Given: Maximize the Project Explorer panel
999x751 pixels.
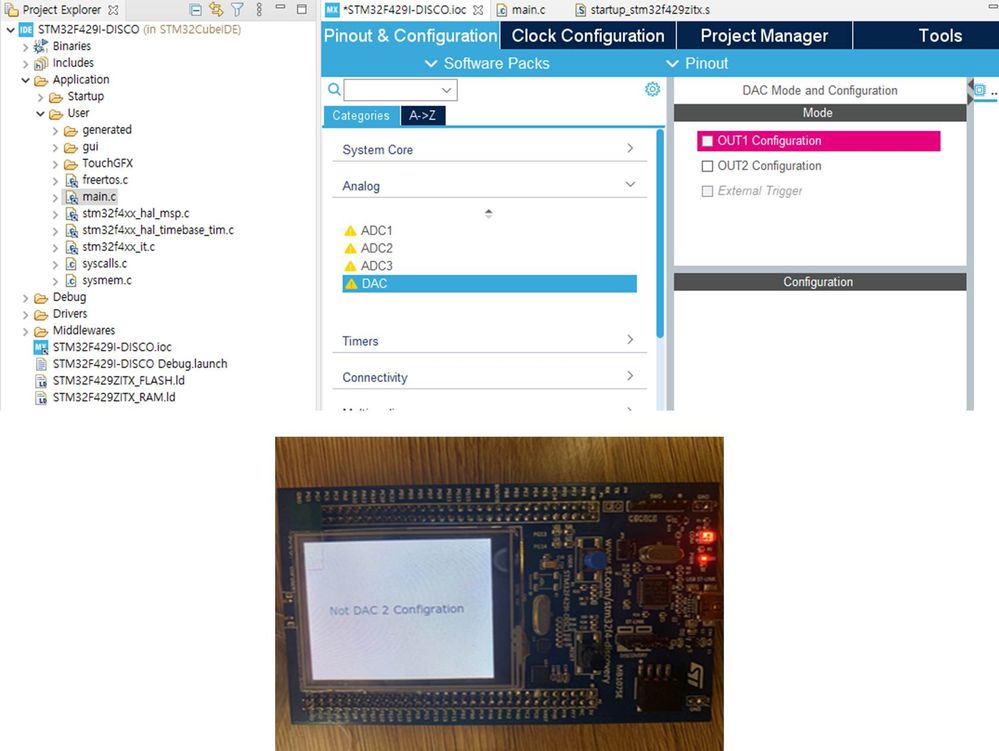Looking at the screenshot, I should (x=302, y=9).
